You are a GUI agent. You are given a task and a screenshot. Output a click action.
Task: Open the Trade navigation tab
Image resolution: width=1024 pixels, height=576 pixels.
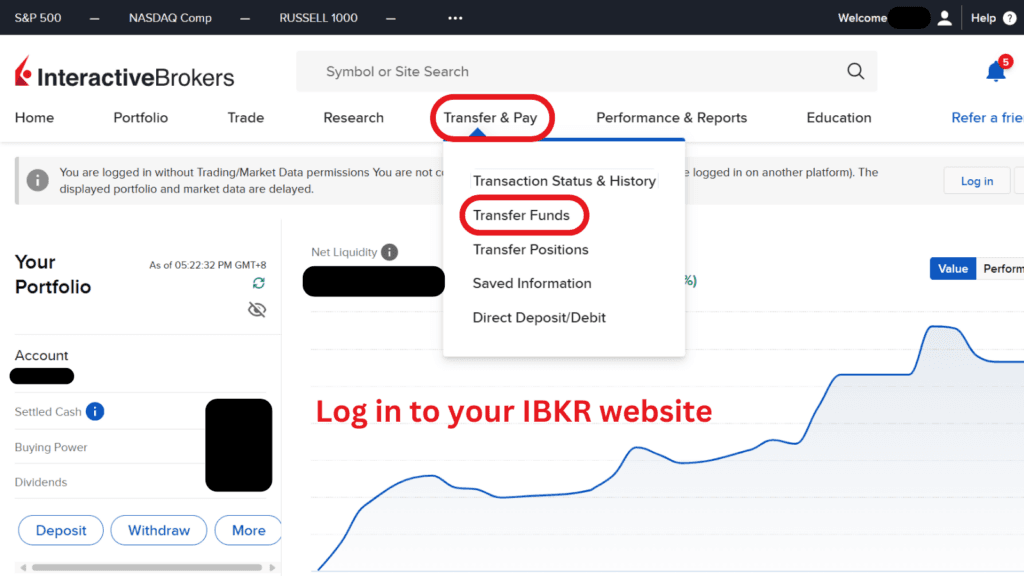tap(245, 117)
